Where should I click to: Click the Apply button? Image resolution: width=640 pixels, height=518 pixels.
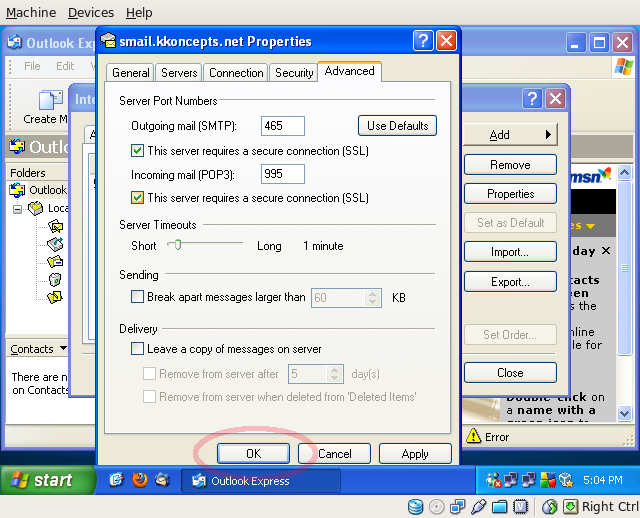coord(415,454)
